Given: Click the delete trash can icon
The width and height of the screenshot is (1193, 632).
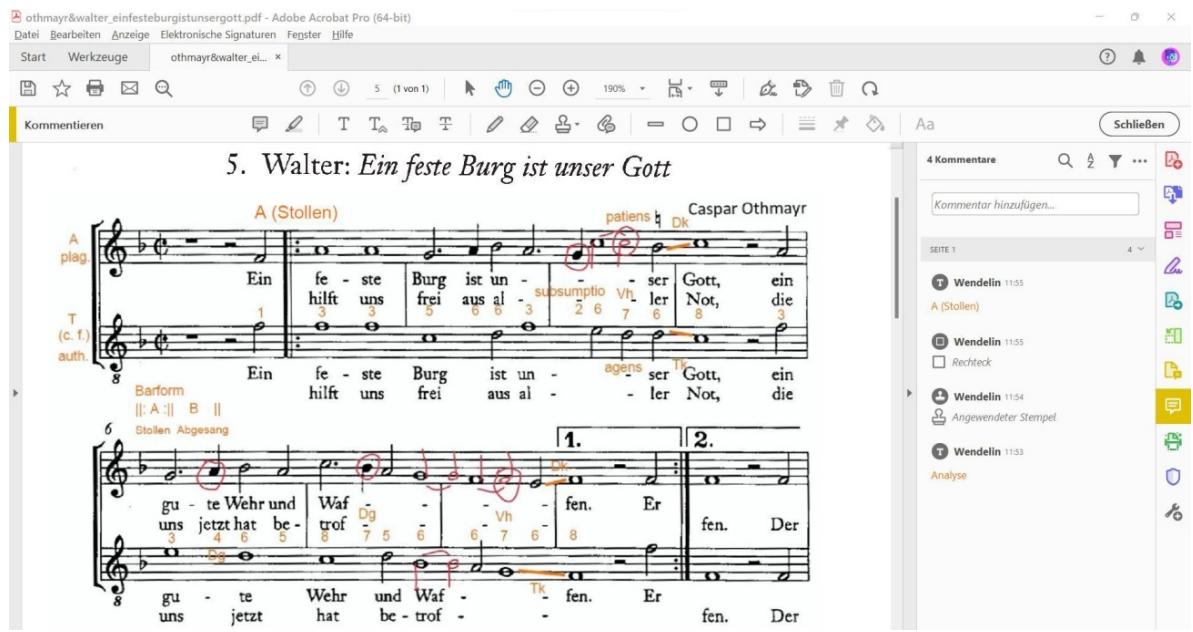Looking at the screenshot, I should click(837, 88).
